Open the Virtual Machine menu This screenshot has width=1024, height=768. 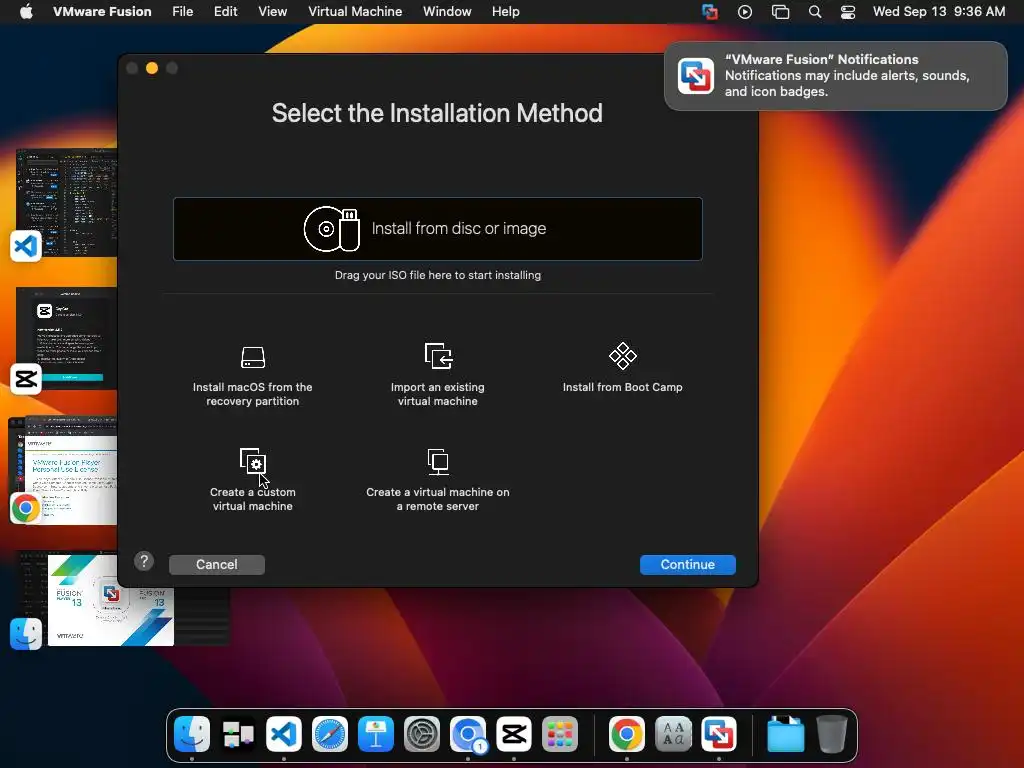point(355,12)
